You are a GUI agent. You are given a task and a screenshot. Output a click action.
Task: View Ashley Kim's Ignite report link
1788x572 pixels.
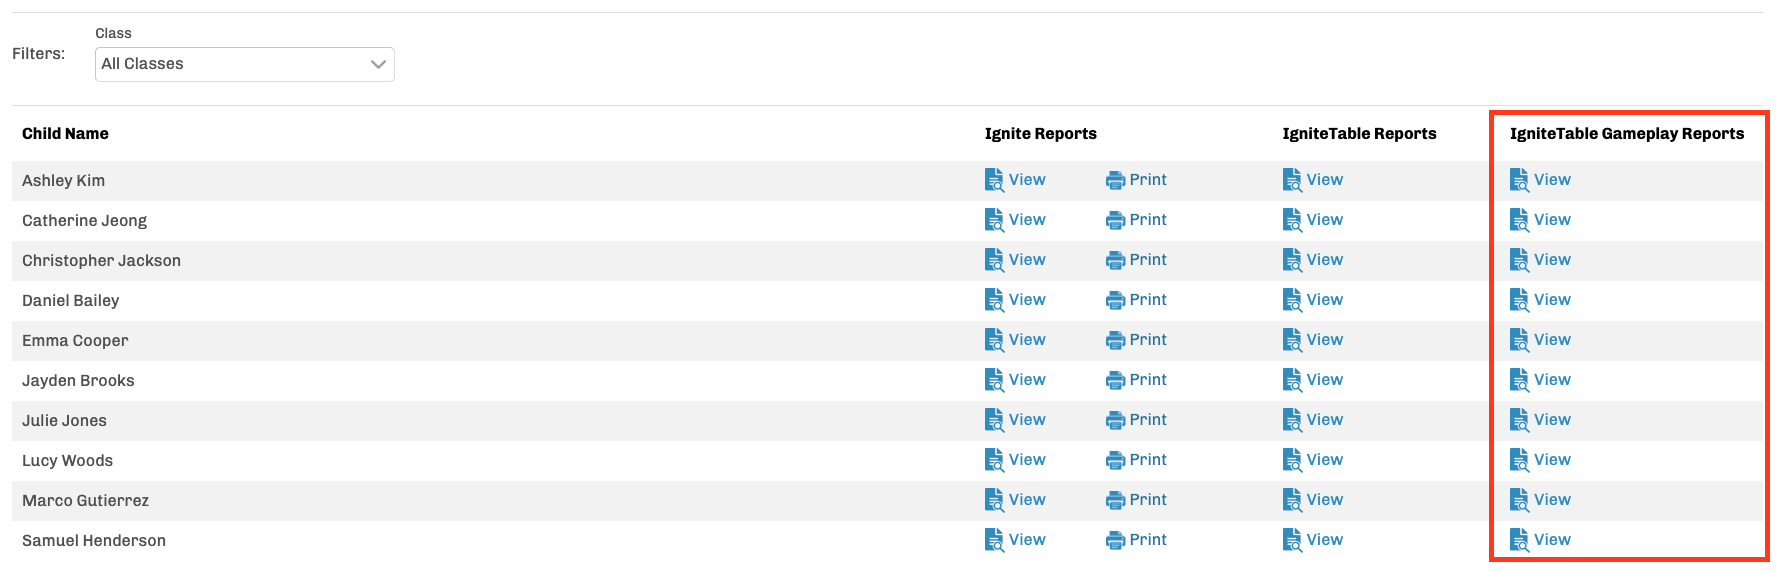click(x=1027, y=180)
